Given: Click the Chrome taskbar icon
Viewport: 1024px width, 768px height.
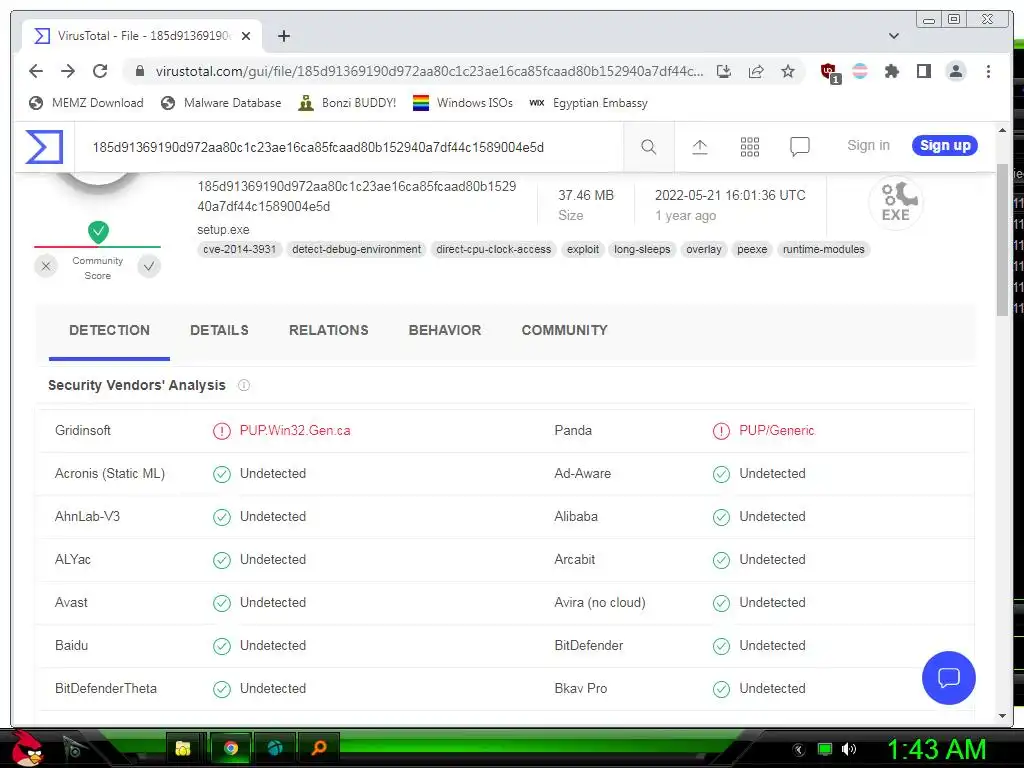Looking at the screenshot, I should [231, 748].
